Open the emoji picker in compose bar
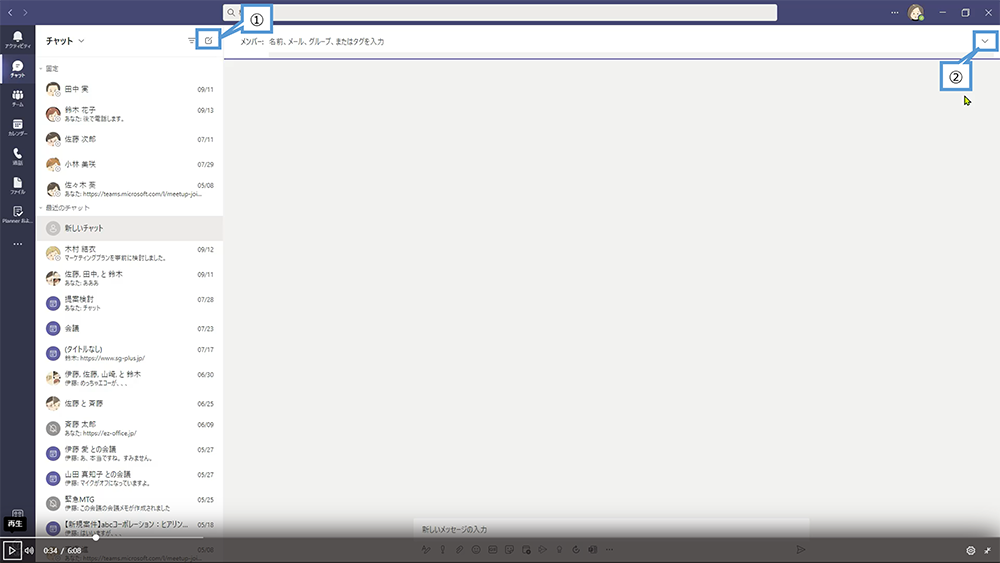The image size is (1000, 563). [476, 549]
